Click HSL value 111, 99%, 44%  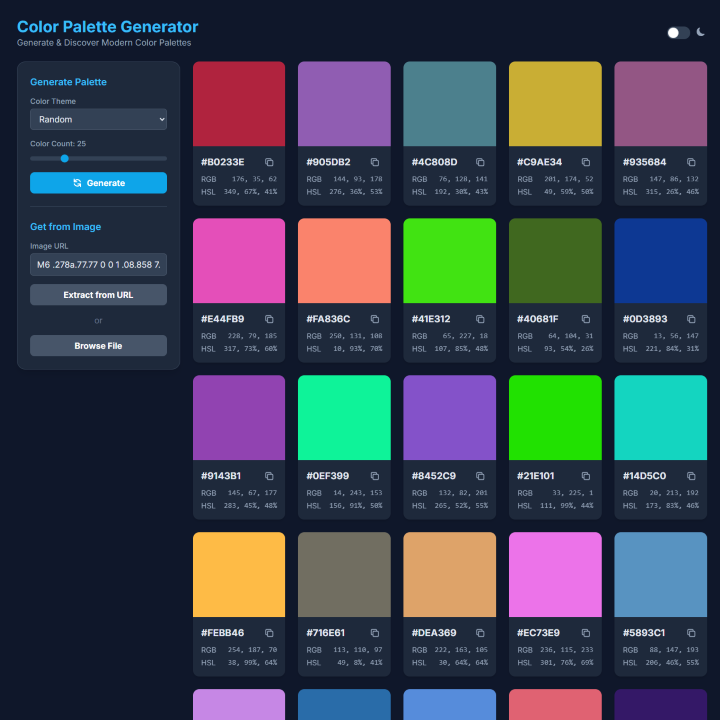(566, 506)
